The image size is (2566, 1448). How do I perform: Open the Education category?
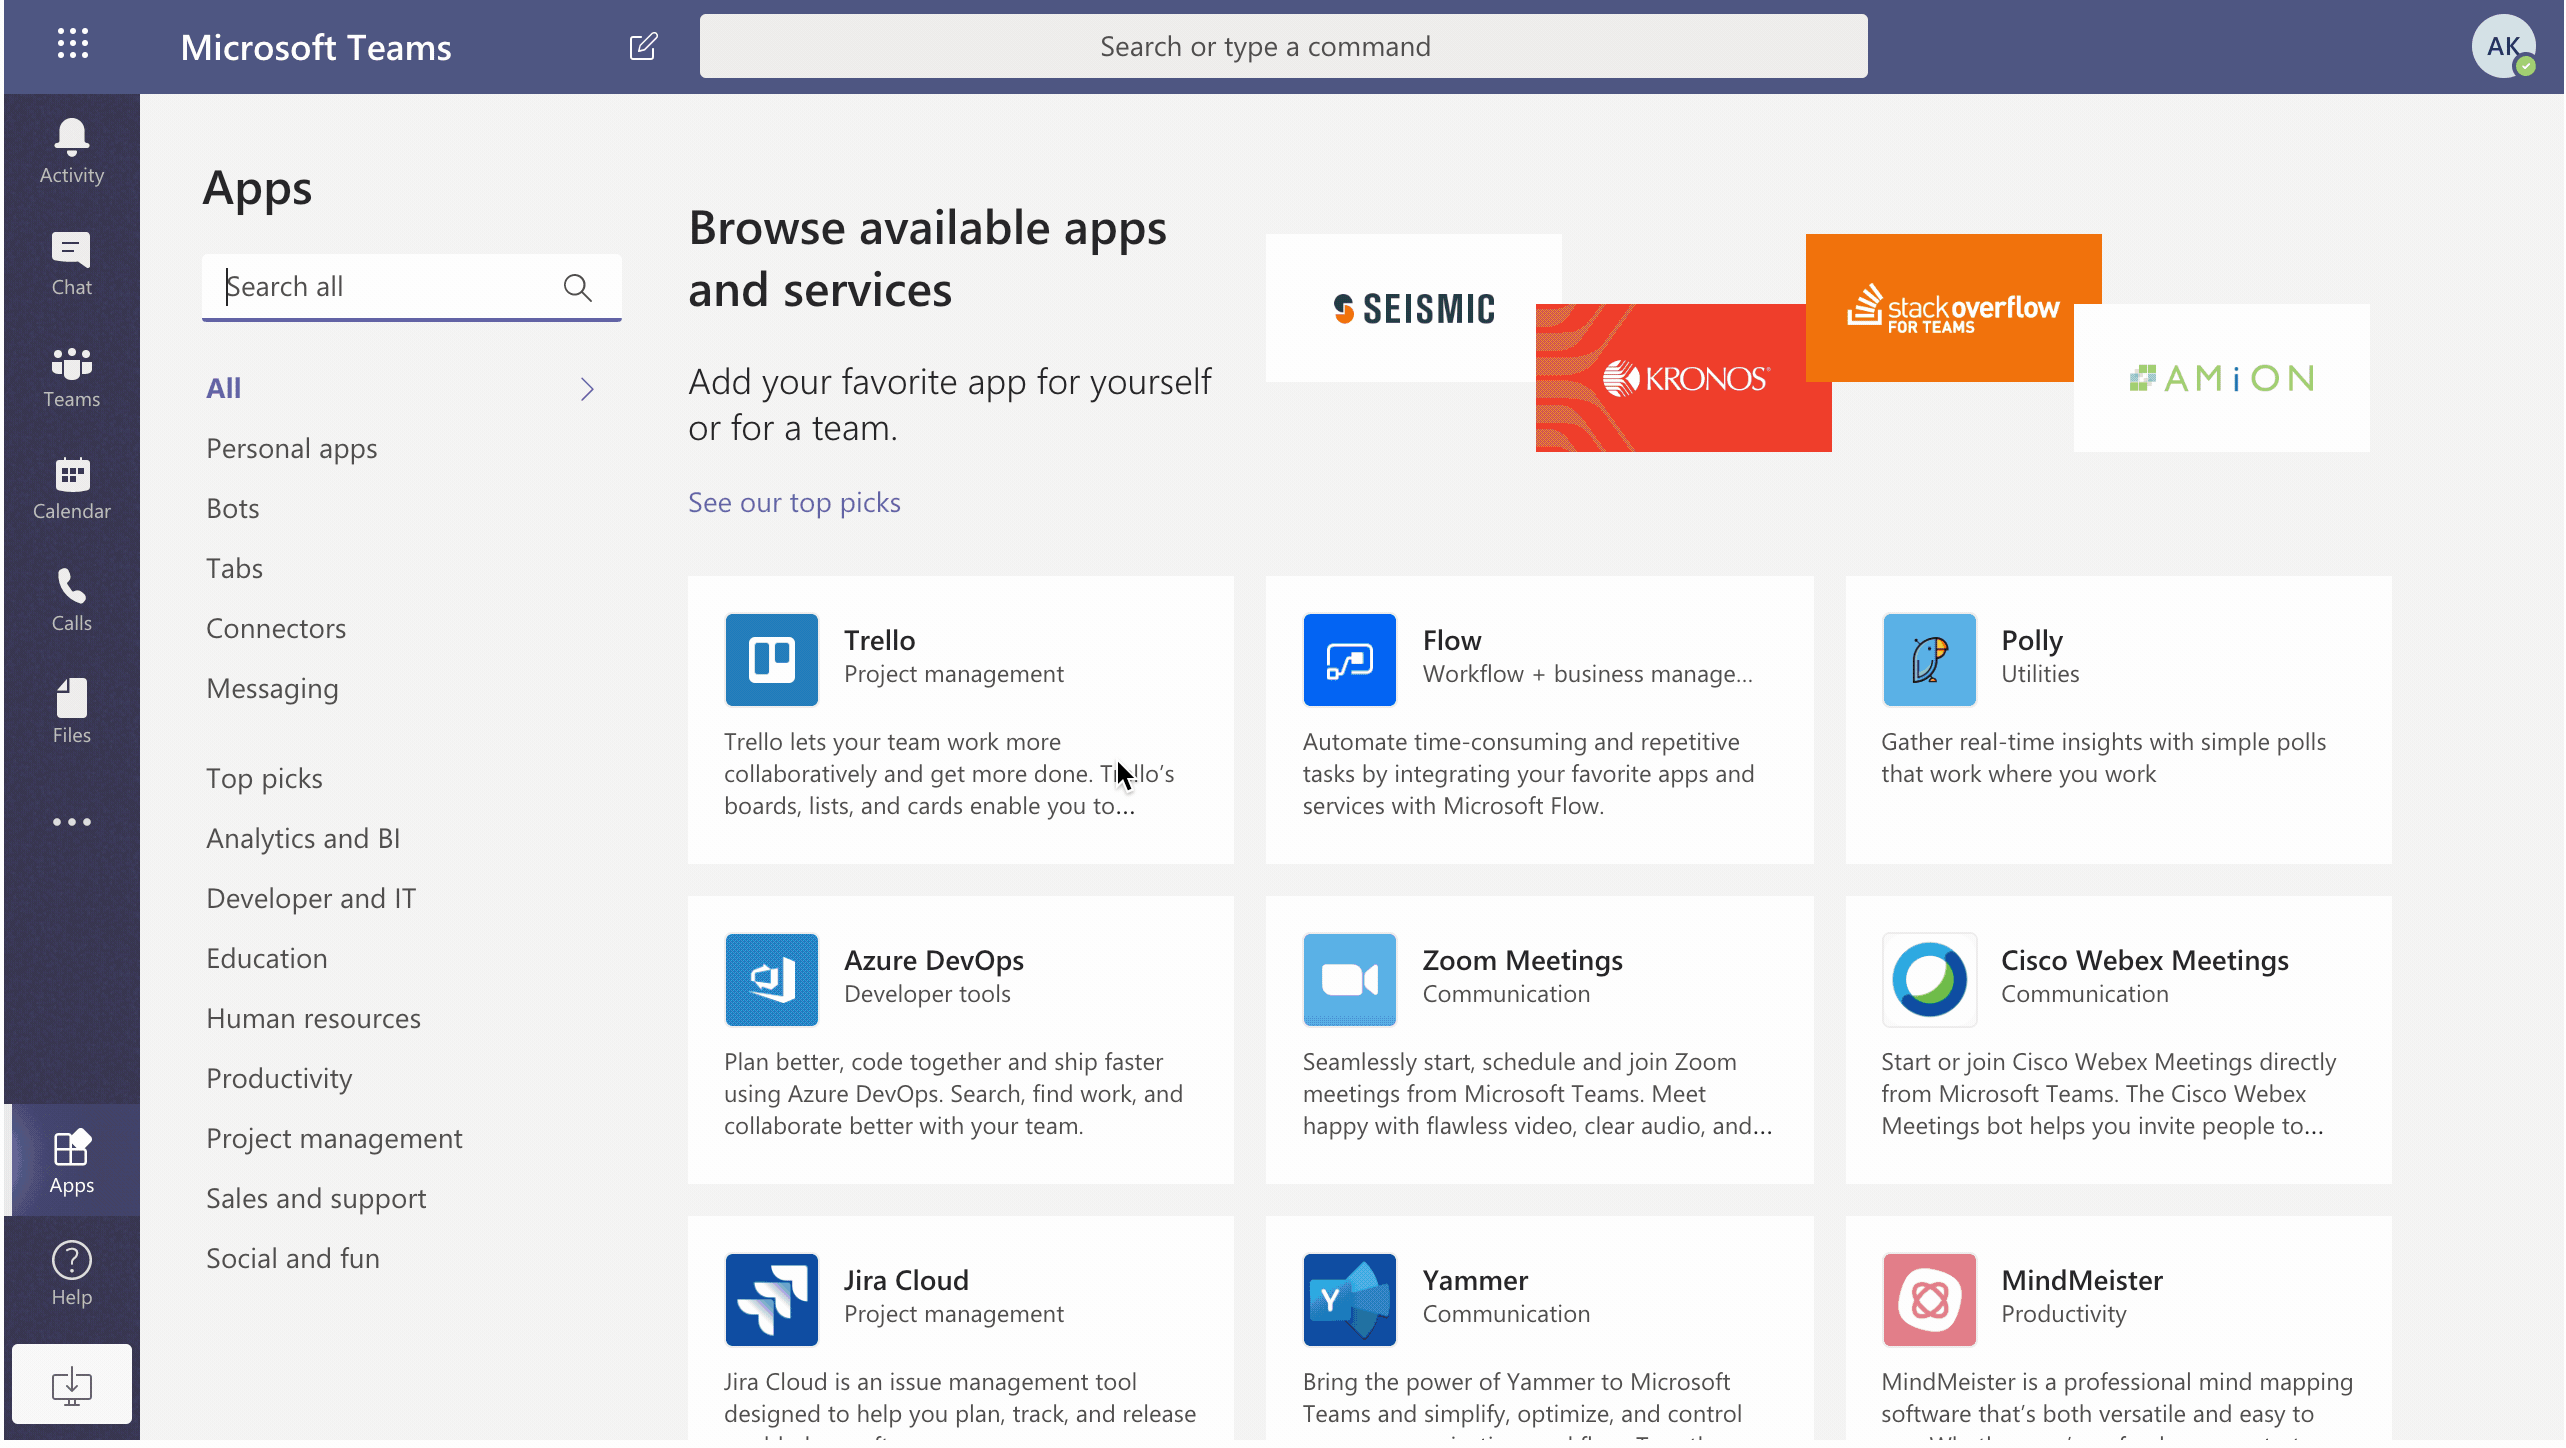tap(266, 959)
